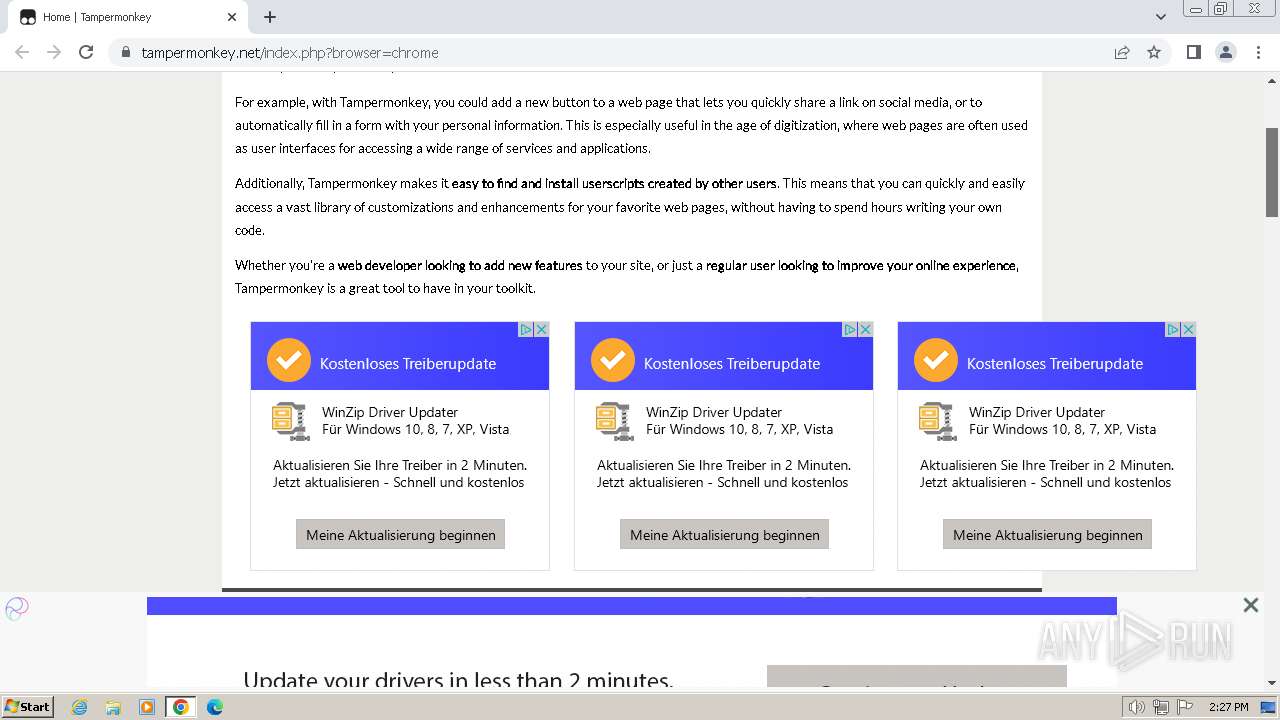Click the padlock site info icon
This screenshot has height=720, width=1280.
126,53
